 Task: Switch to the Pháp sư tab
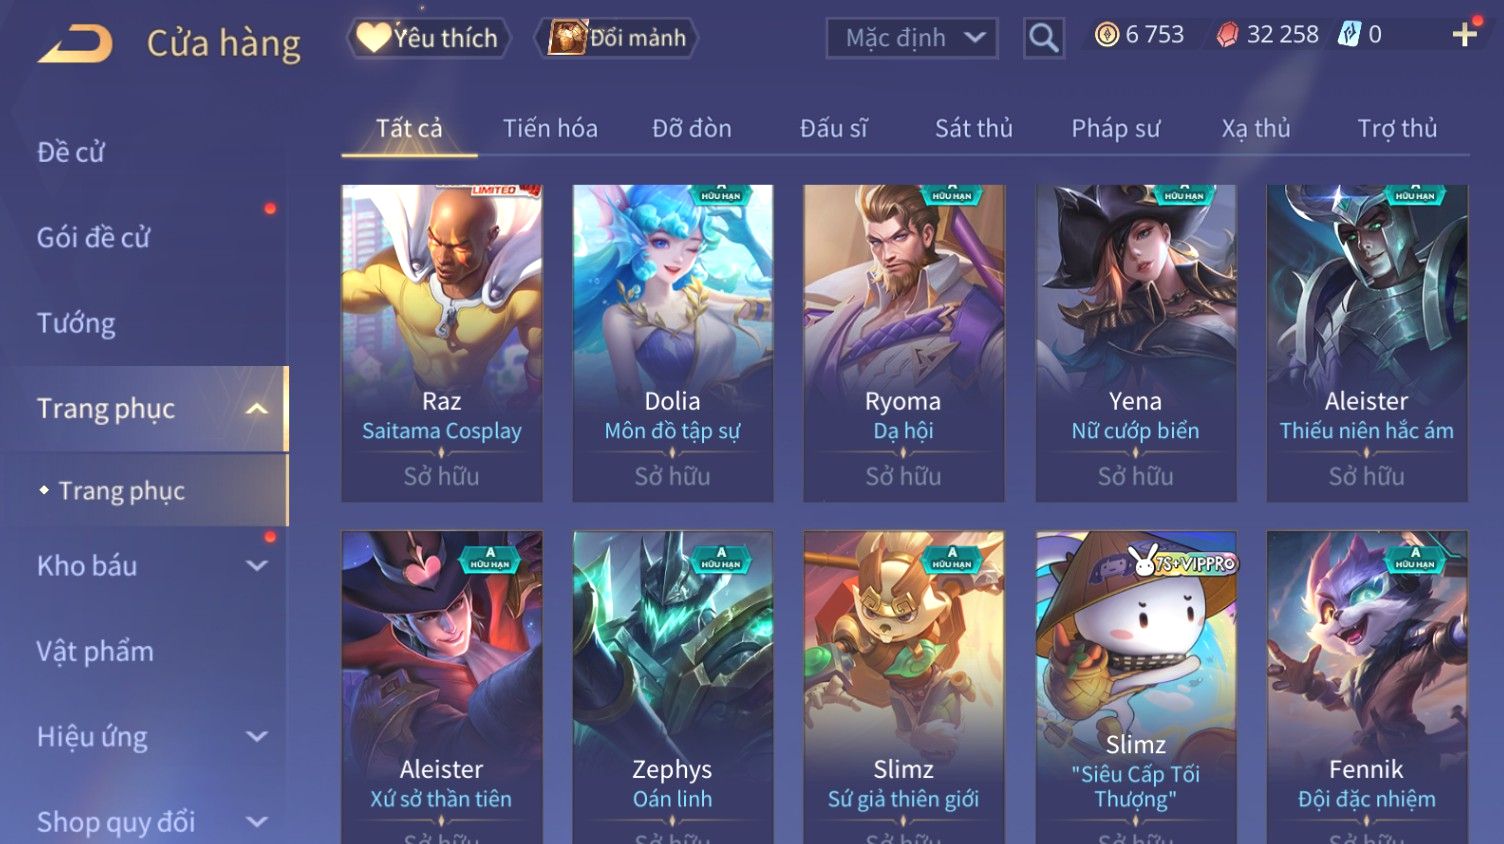click(x=1115, y=128)
